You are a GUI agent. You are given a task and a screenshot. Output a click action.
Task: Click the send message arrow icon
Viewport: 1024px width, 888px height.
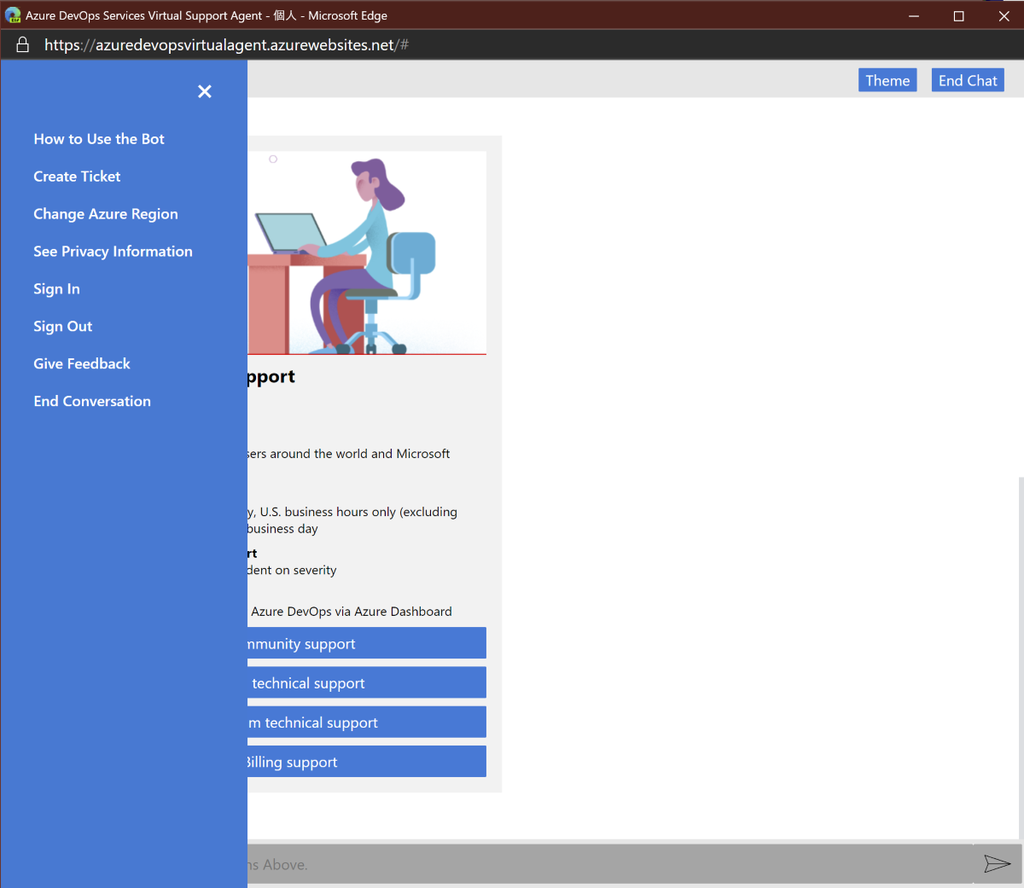coord(997,864)
